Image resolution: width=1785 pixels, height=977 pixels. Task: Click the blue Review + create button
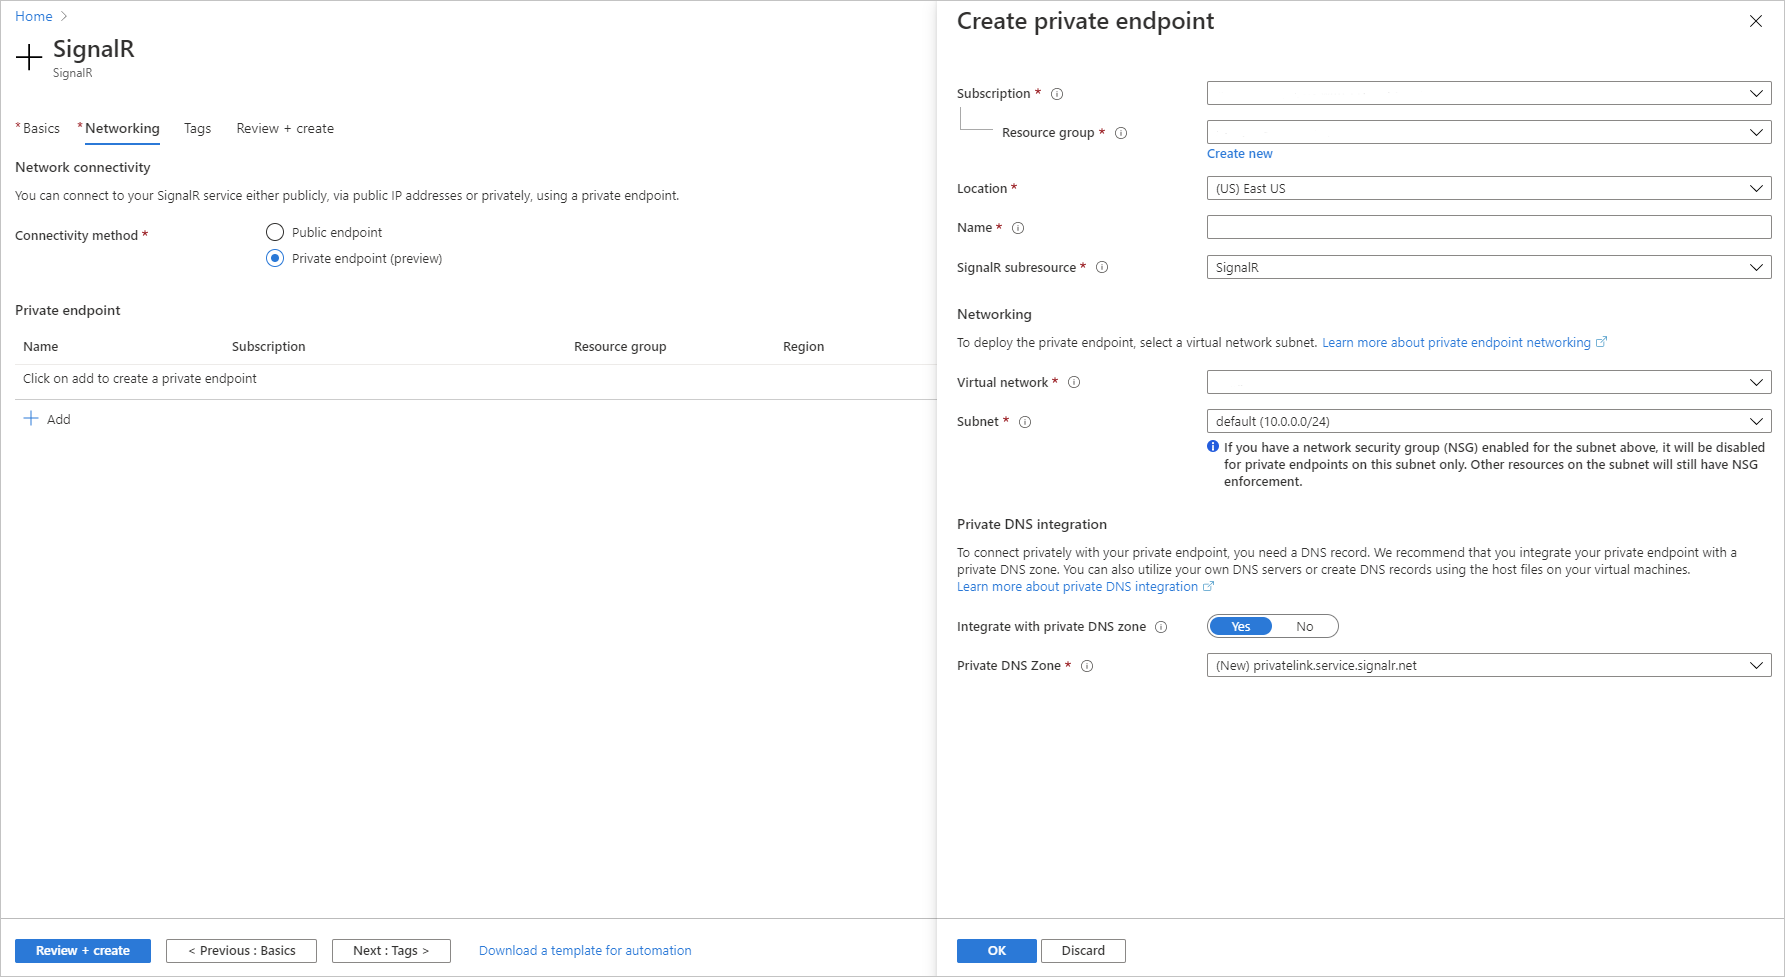point(83,951)
